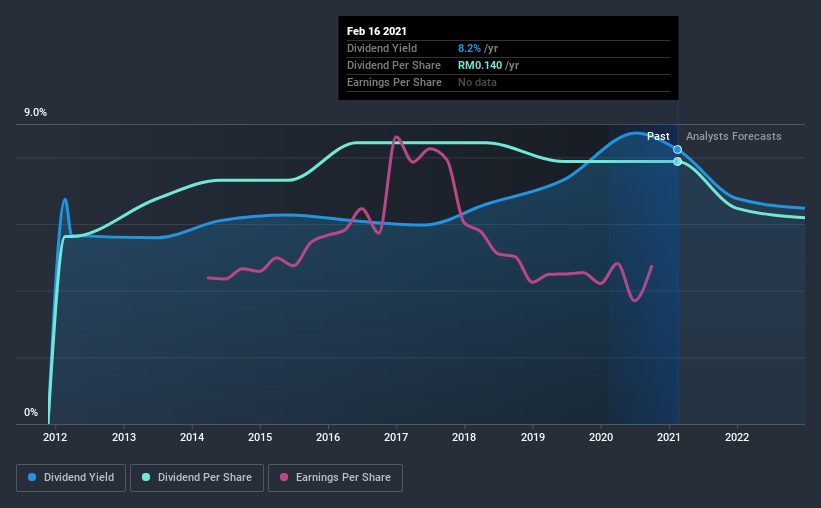
Task: Toggle the Dividend Yield legend button
Action: [71, 478]
